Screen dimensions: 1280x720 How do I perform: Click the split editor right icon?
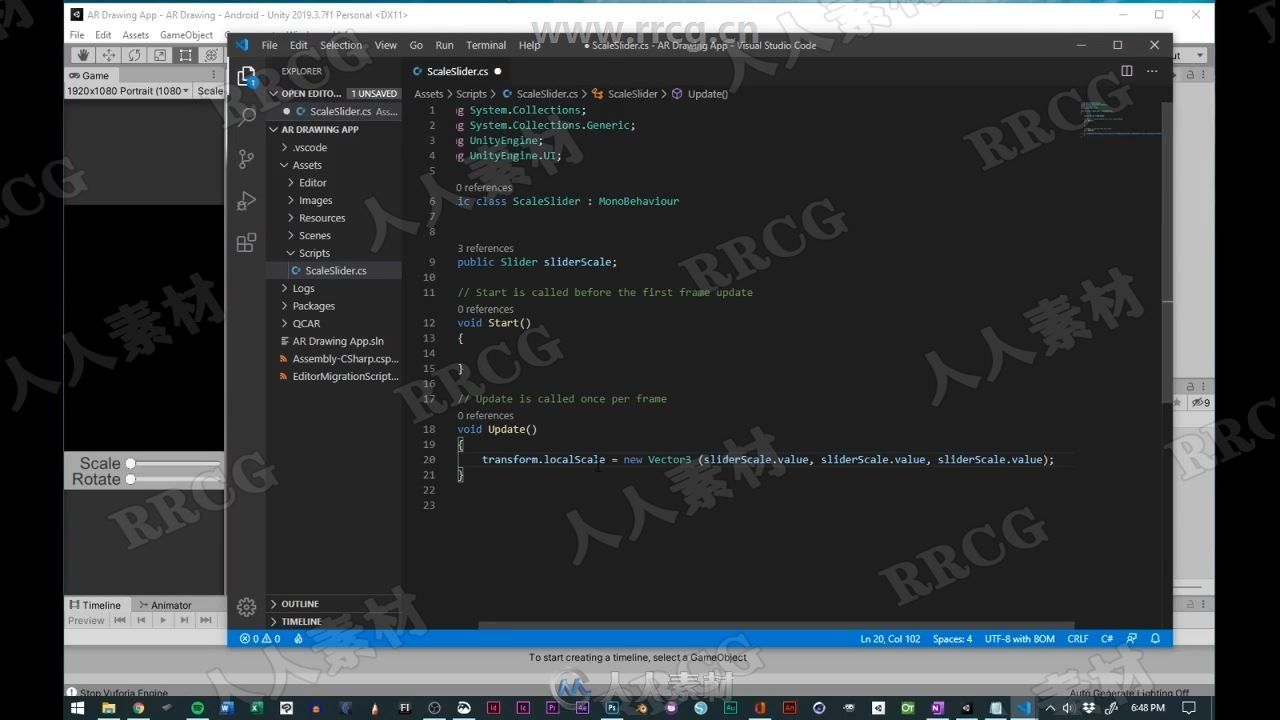[1127, 71]
